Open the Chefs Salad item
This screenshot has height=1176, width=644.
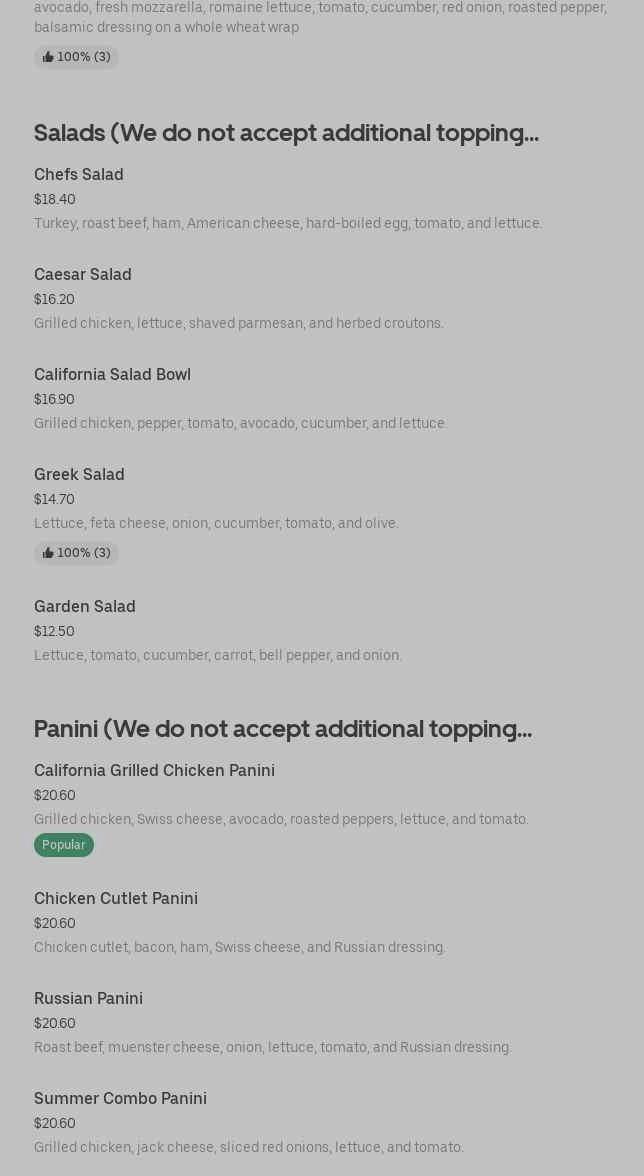point(79,174)
